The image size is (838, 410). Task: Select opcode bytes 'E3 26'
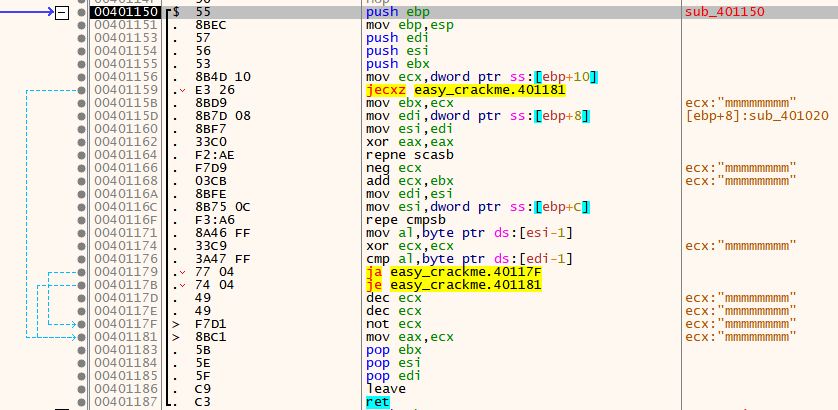[x=215, y=90]
